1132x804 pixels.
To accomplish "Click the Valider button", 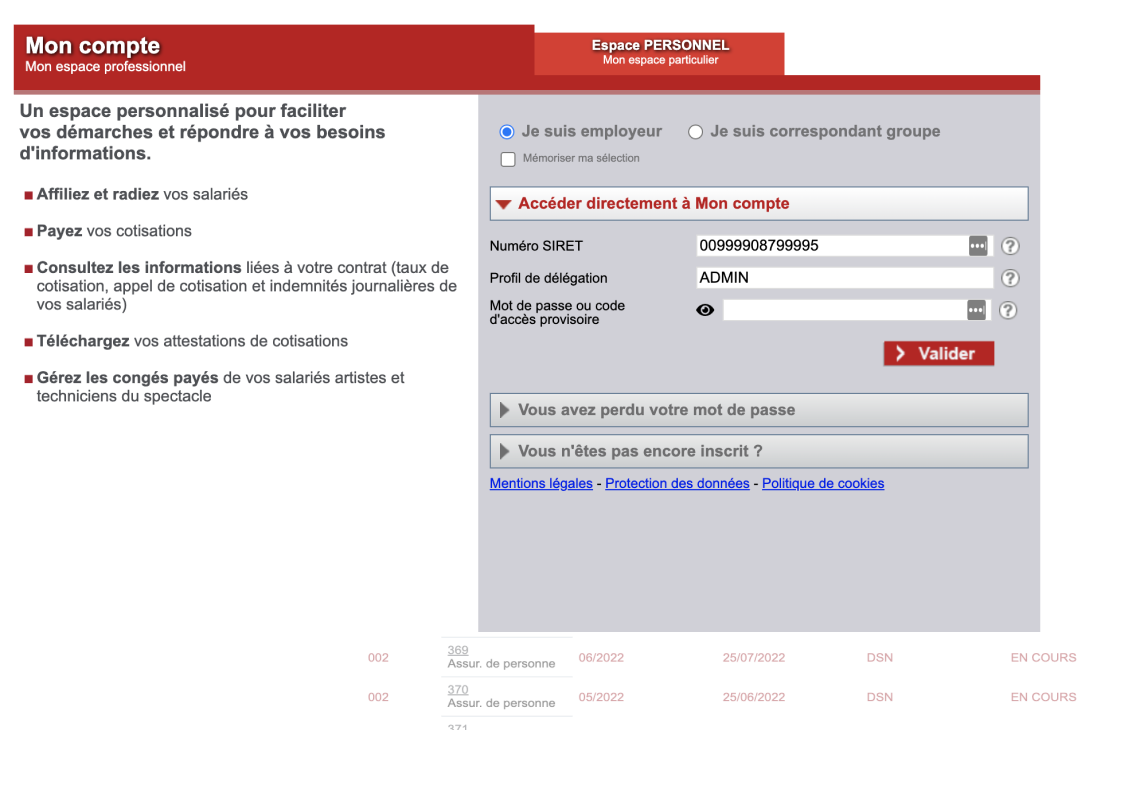I will [938, 353].
